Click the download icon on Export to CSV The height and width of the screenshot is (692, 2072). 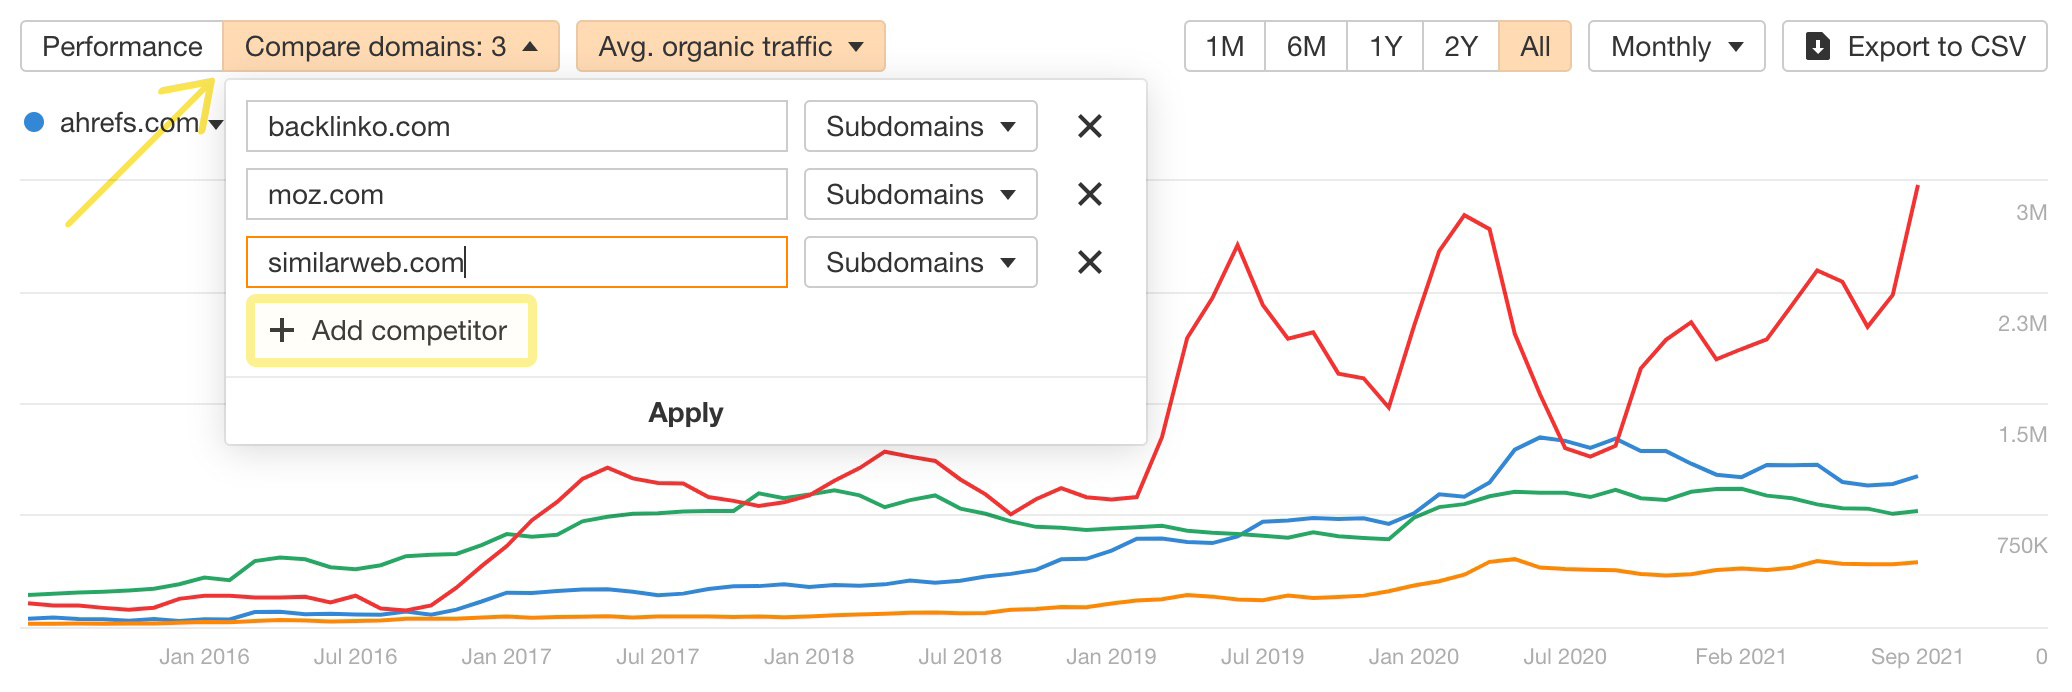[x=1817, y=47]
